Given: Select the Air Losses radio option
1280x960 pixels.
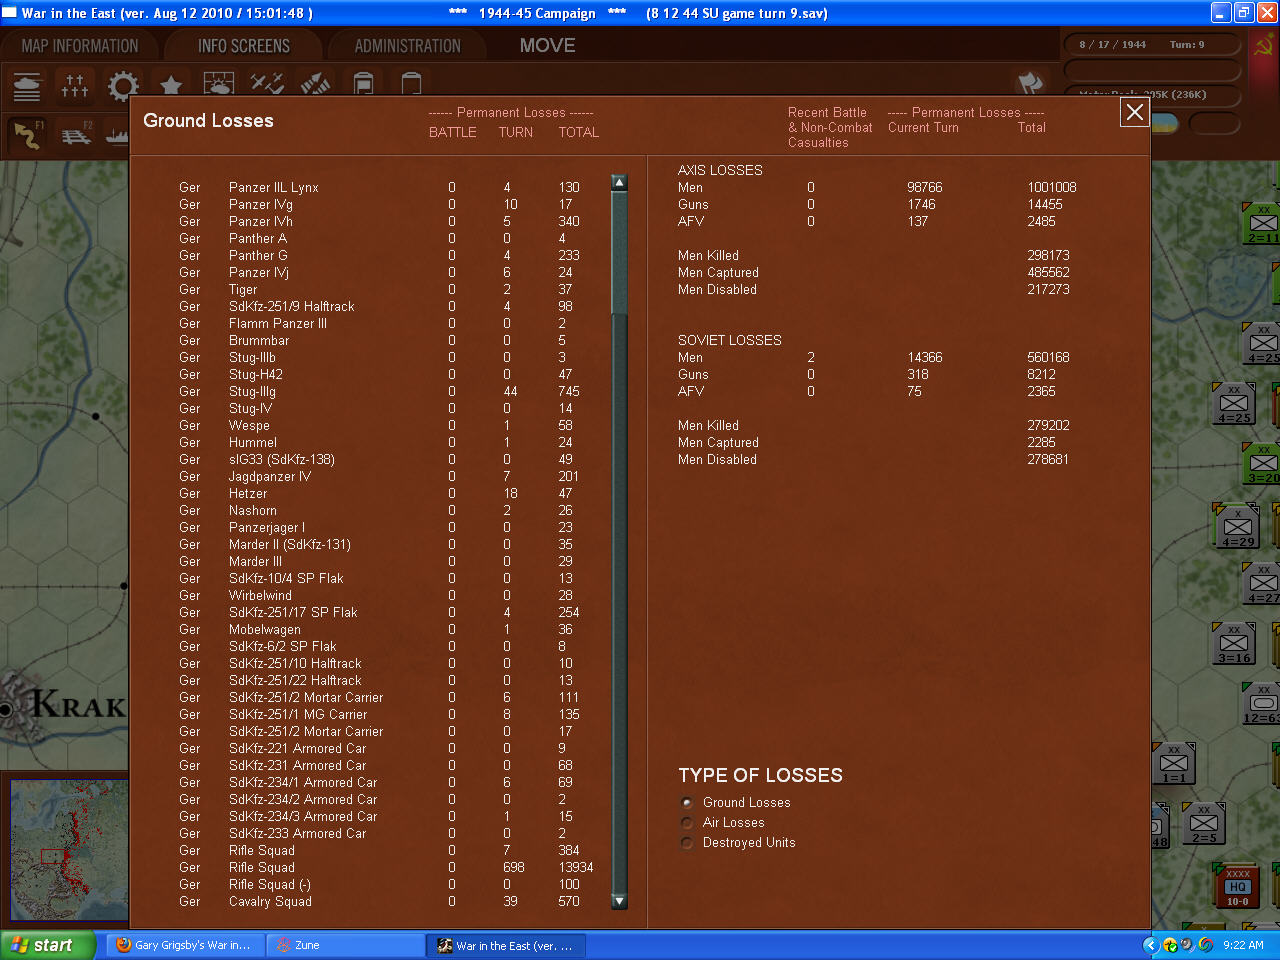Looking at the screenshot, I should point(687,823).
